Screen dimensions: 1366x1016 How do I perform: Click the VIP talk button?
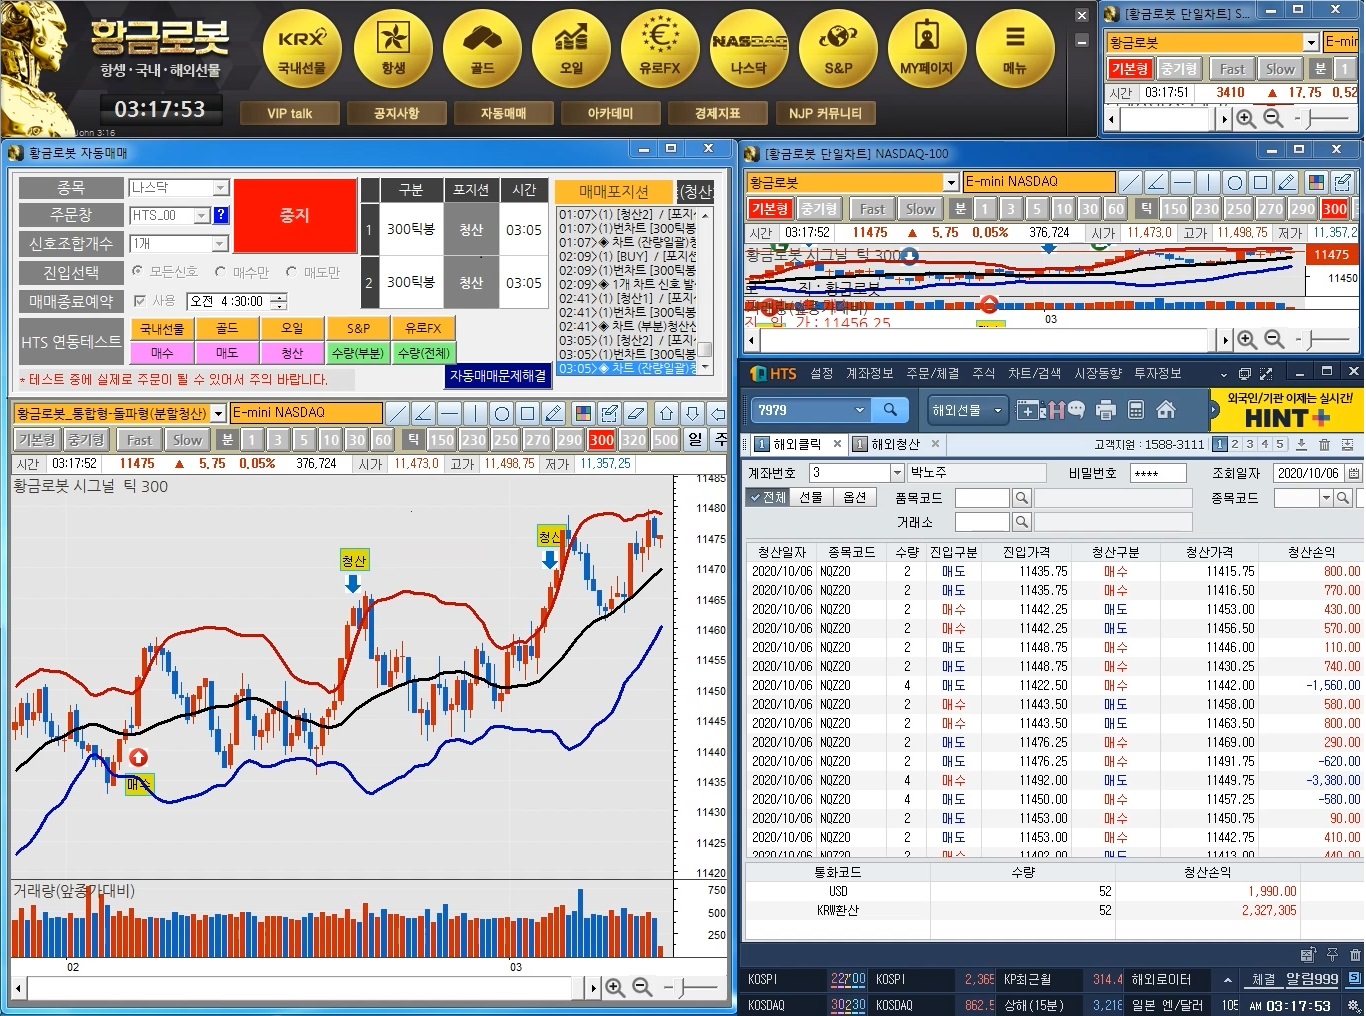(x=289, y=113)
